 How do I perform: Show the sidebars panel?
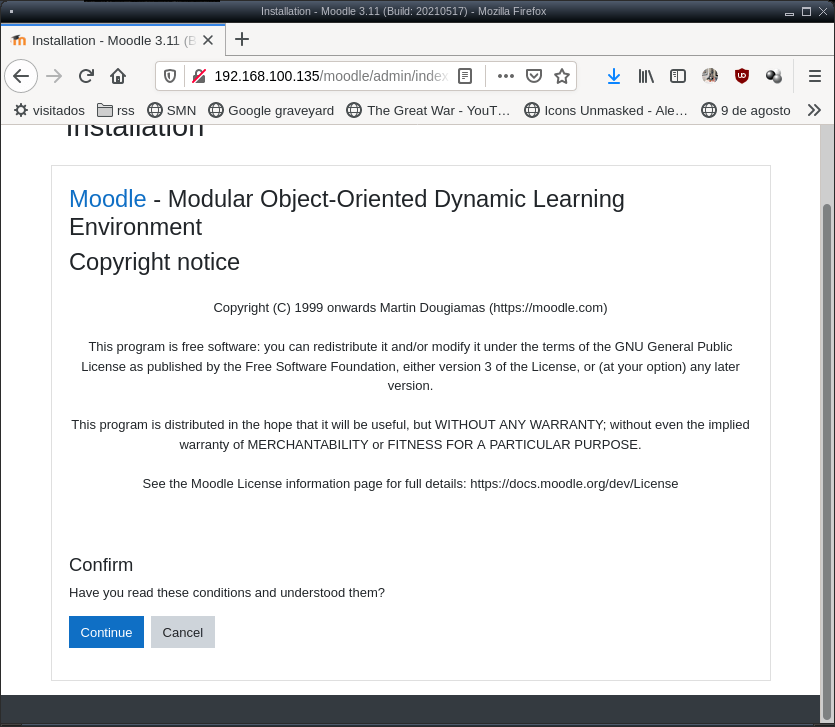click(x=678, y=76)
